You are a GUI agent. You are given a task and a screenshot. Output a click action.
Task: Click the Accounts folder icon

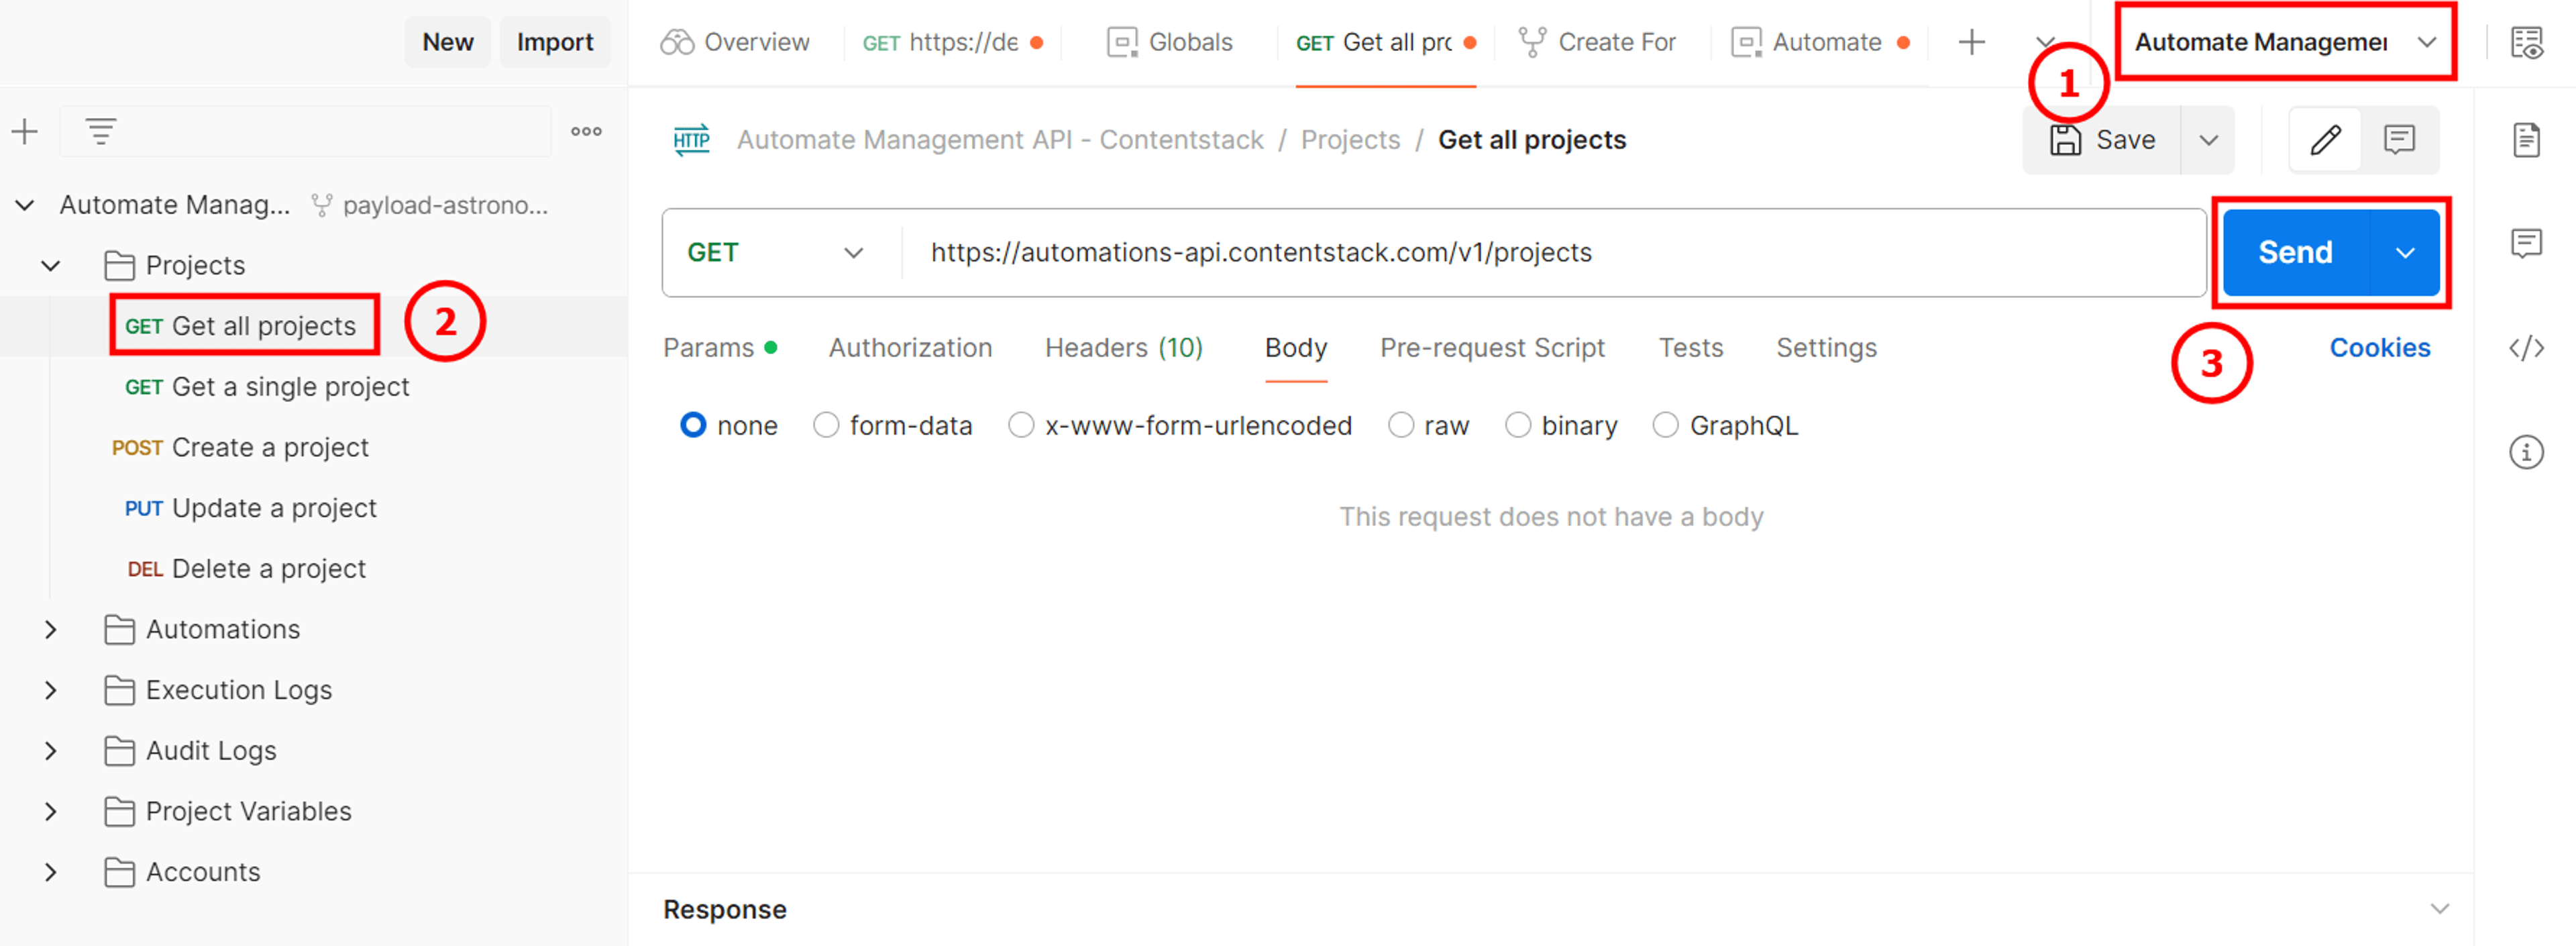click(x=119, y=872)
